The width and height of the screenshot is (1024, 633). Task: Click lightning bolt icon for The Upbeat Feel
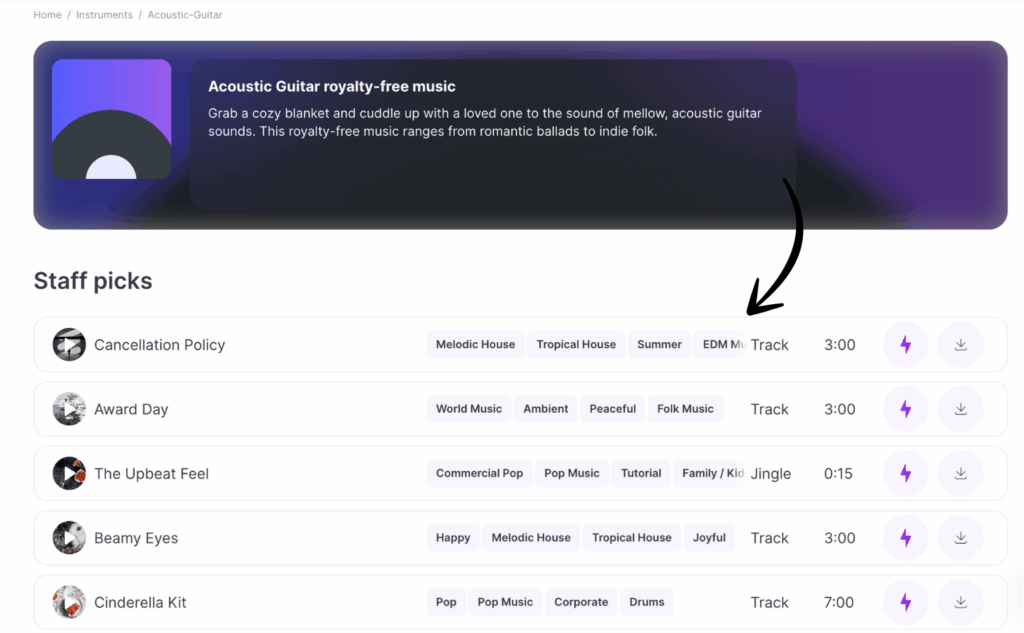click(x=905, y=474)
